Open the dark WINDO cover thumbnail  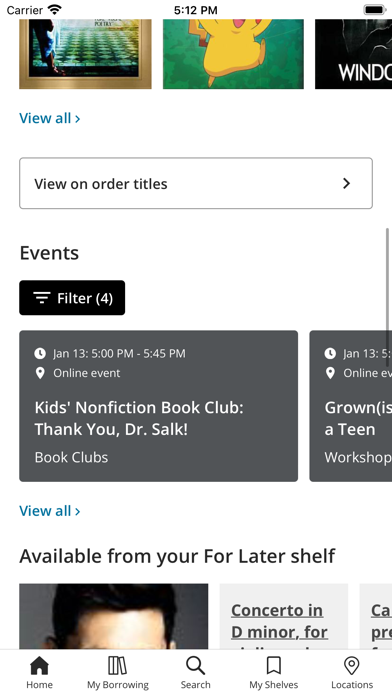click(353, 54)
